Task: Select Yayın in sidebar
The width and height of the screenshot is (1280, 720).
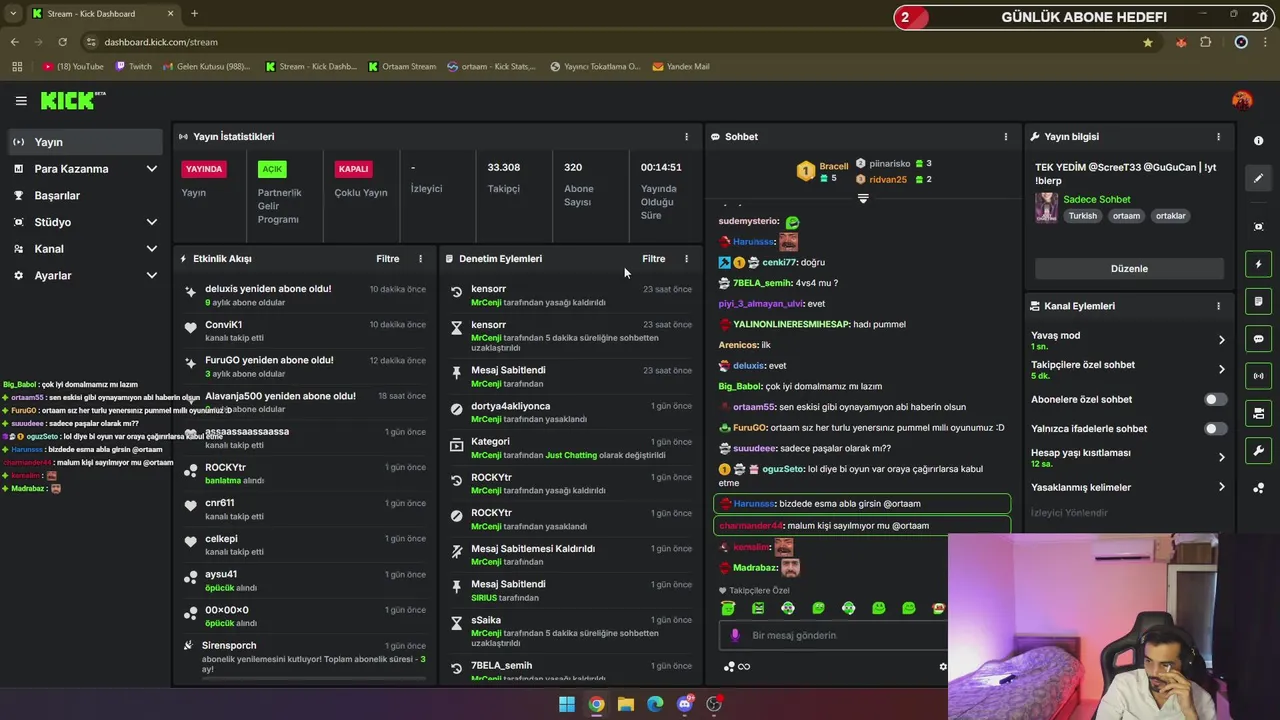Action: (85, 142)
